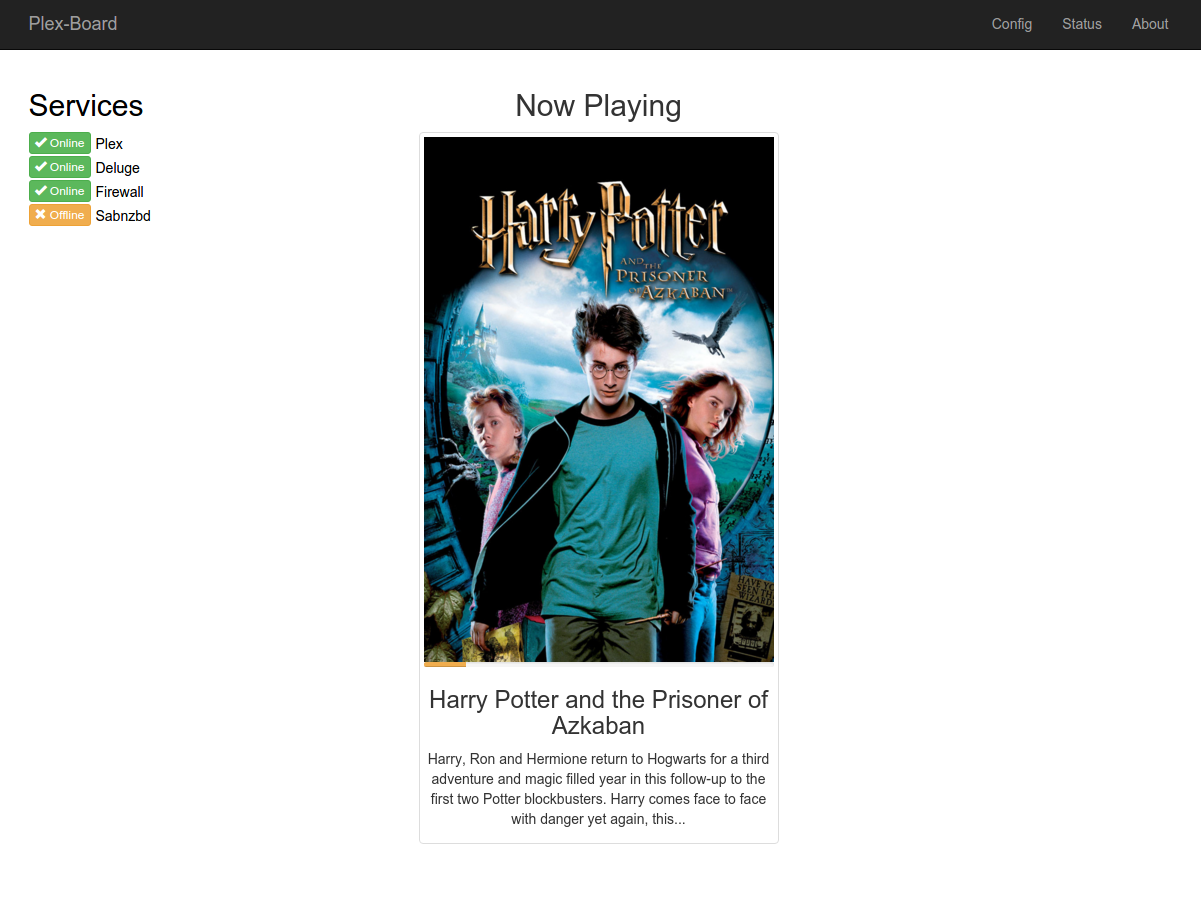Click the Online badge beside Plex
Image resolution: width=1201 pixels, height=915 pixels.
[60, 143]
